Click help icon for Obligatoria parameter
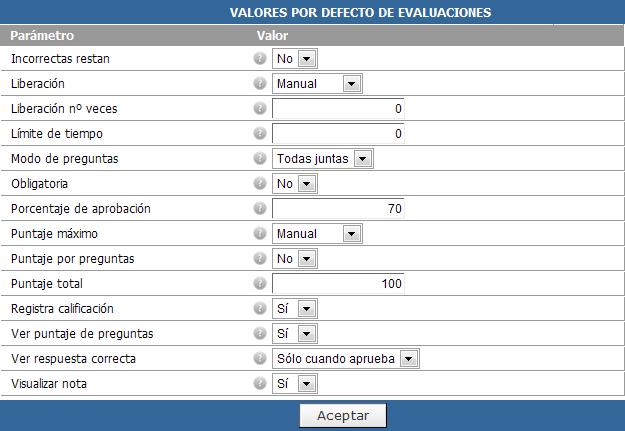625x431 pixels. [259, 184]
